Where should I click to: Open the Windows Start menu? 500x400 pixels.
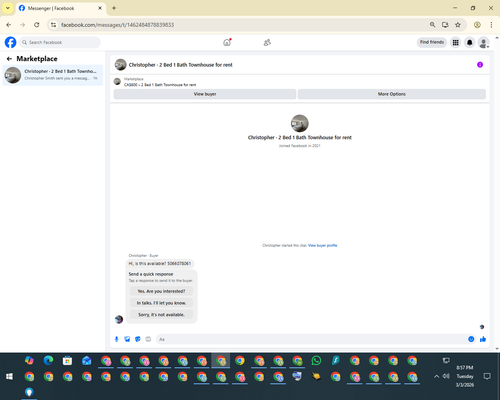click(x=9, y=376)
